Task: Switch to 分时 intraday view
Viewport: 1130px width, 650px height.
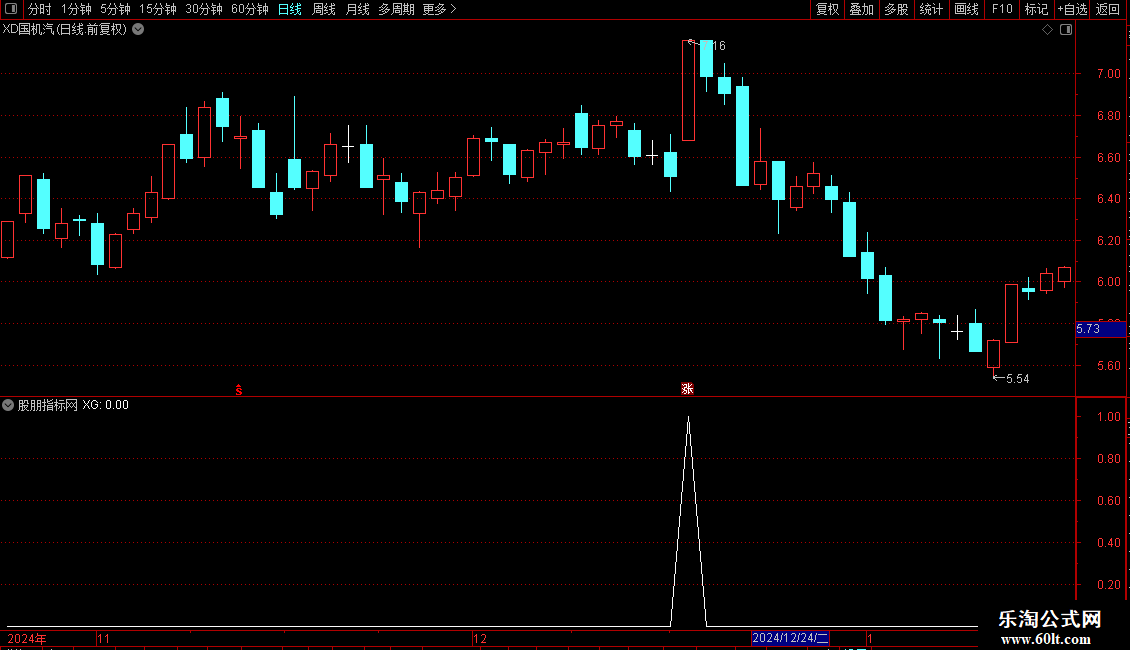Action: tap(40, 9)
